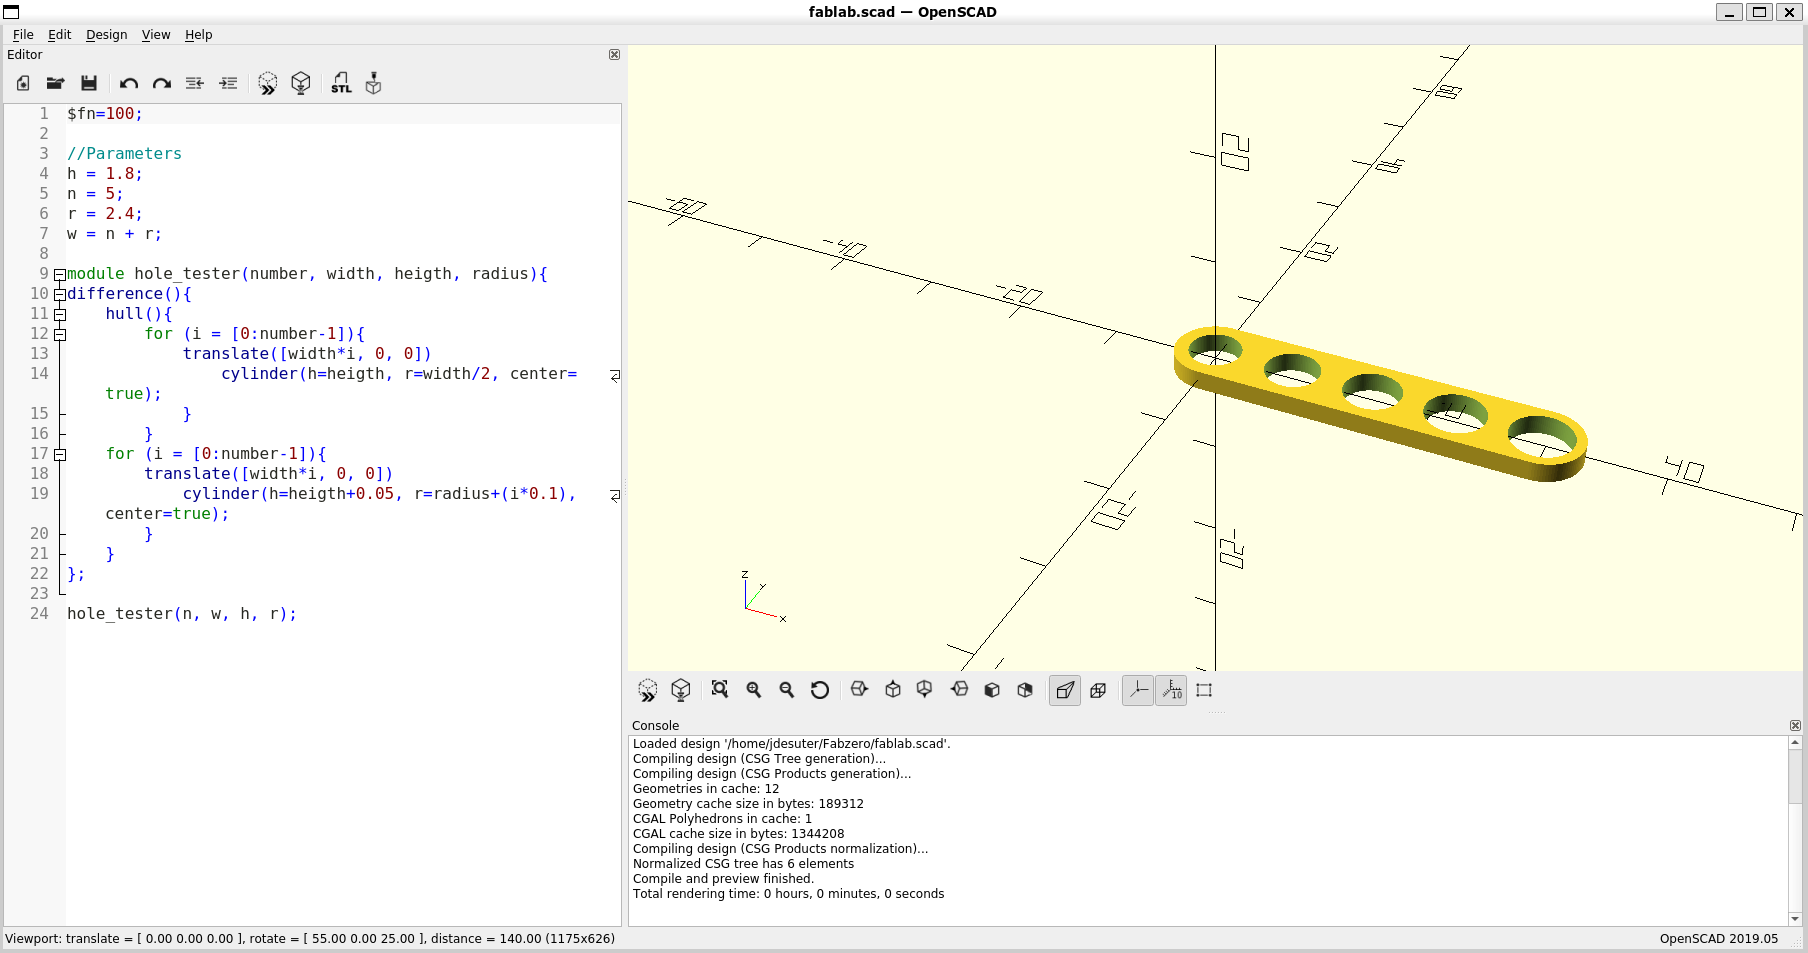Toggle Show Edges
This screenshot has width=1808, height=953.
pyautogui.click(x=1204, y=690)
